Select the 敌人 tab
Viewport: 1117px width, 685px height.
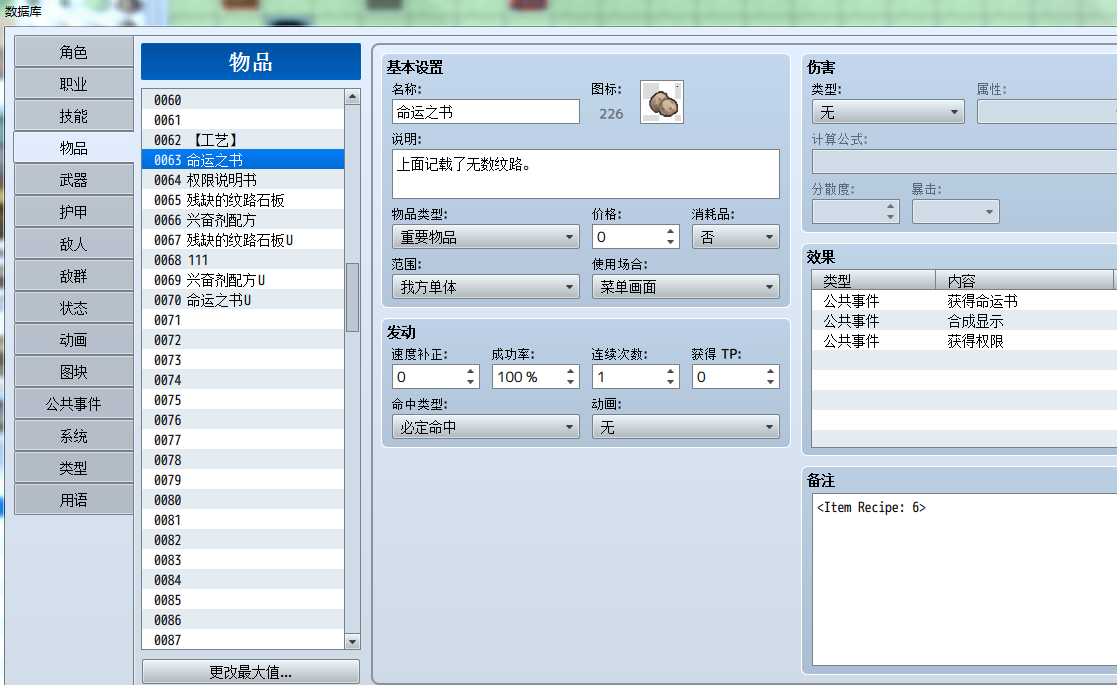(x=73, y=244)
